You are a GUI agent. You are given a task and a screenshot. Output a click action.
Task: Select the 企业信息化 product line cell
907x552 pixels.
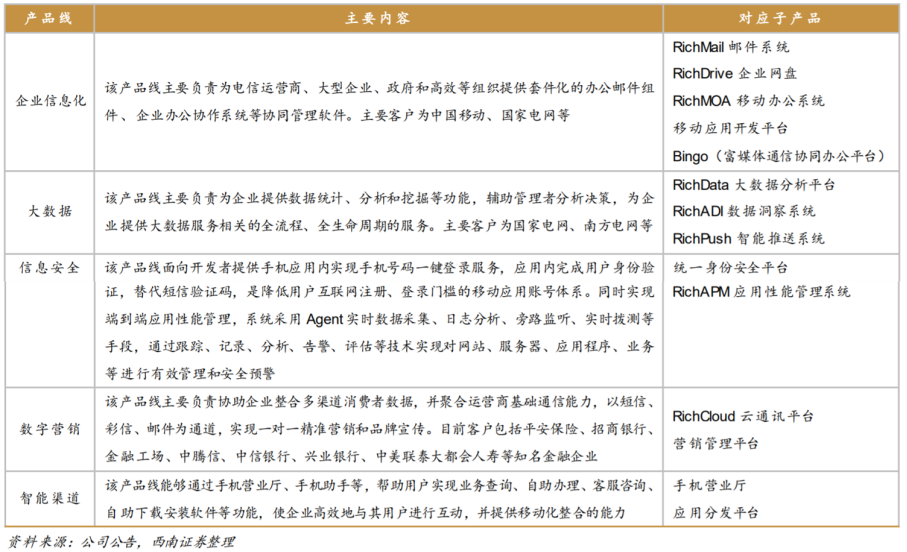tap(50, 101)
